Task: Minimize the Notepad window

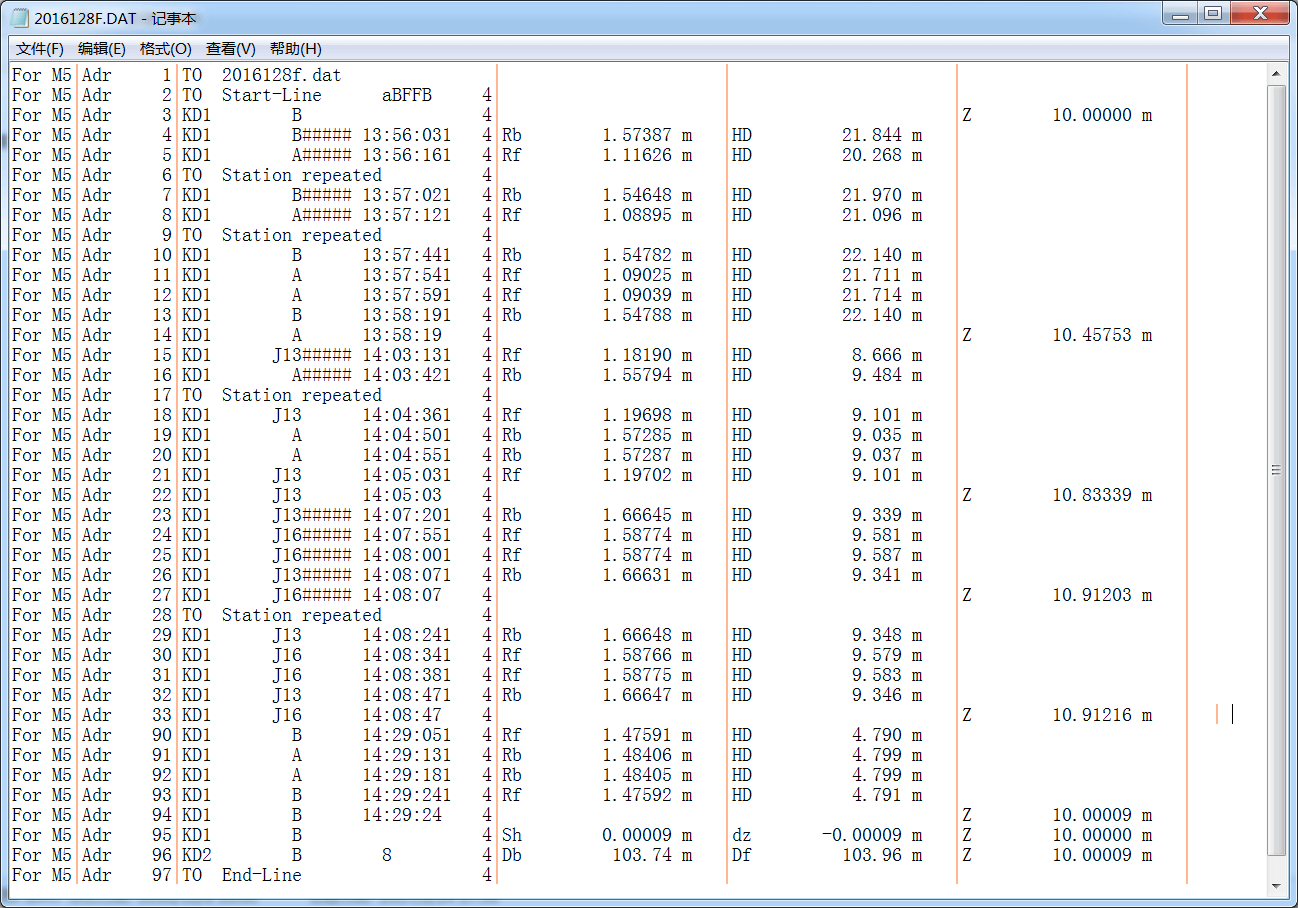Action: click(1180, 15)
